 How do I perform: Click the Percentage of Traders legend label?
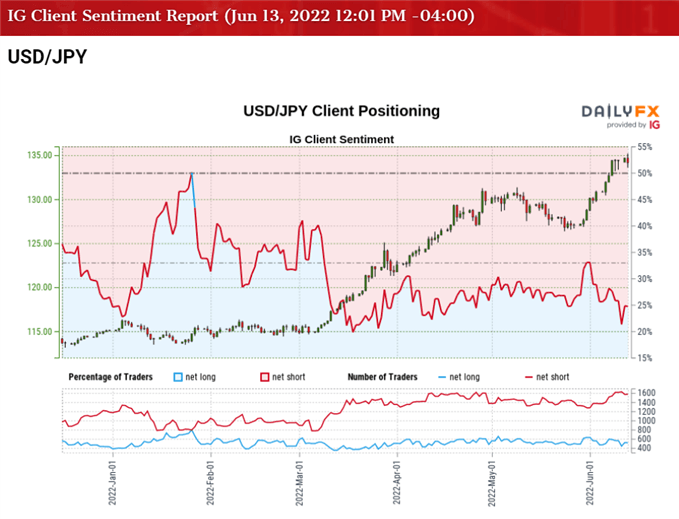(x=114, y=377)
